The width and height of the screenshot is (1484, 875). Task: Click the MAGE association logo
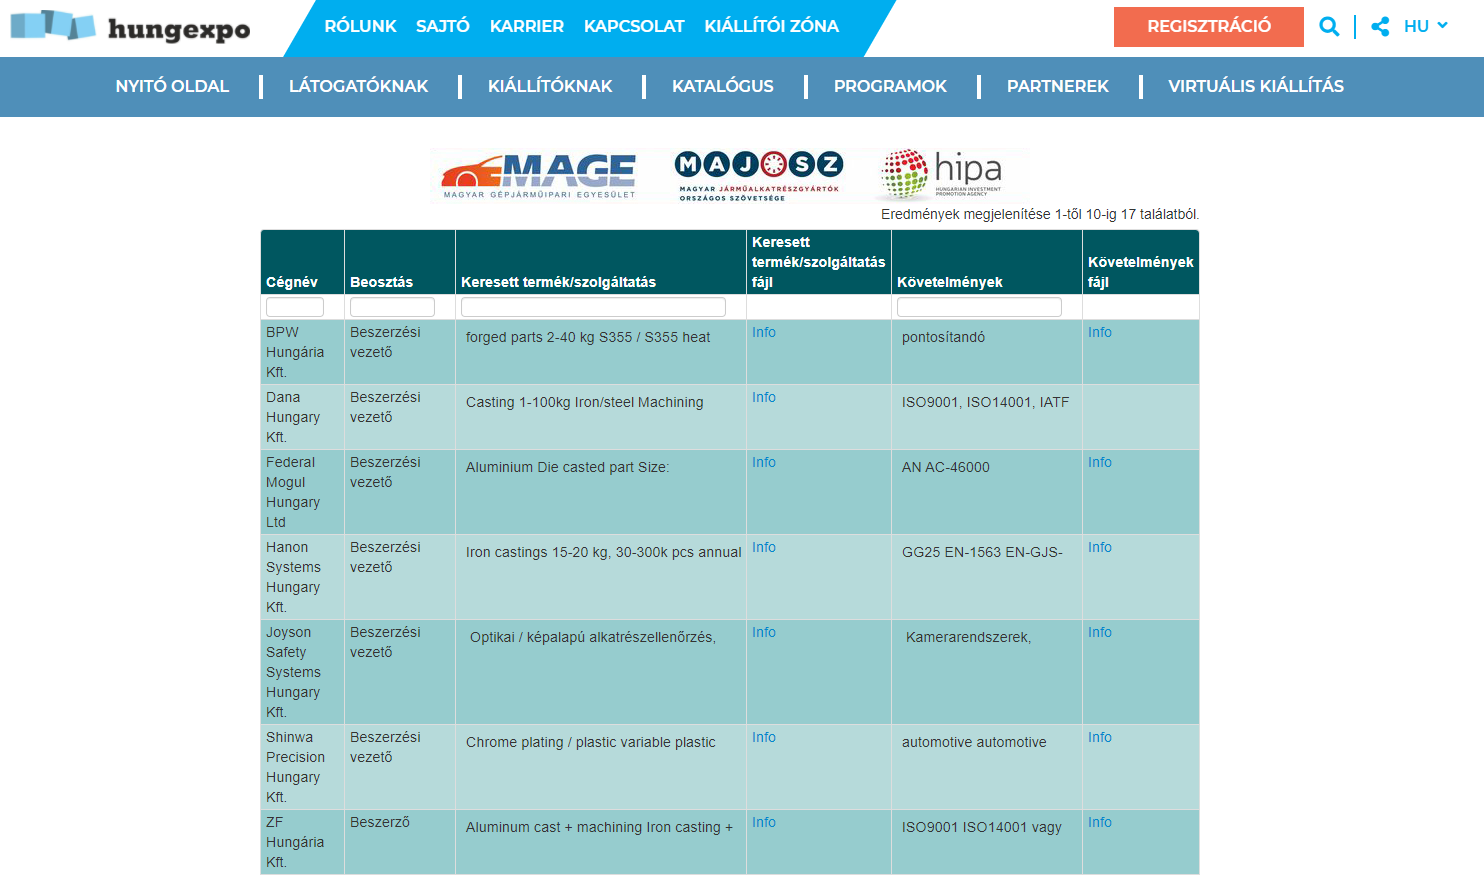click(539, 176)
